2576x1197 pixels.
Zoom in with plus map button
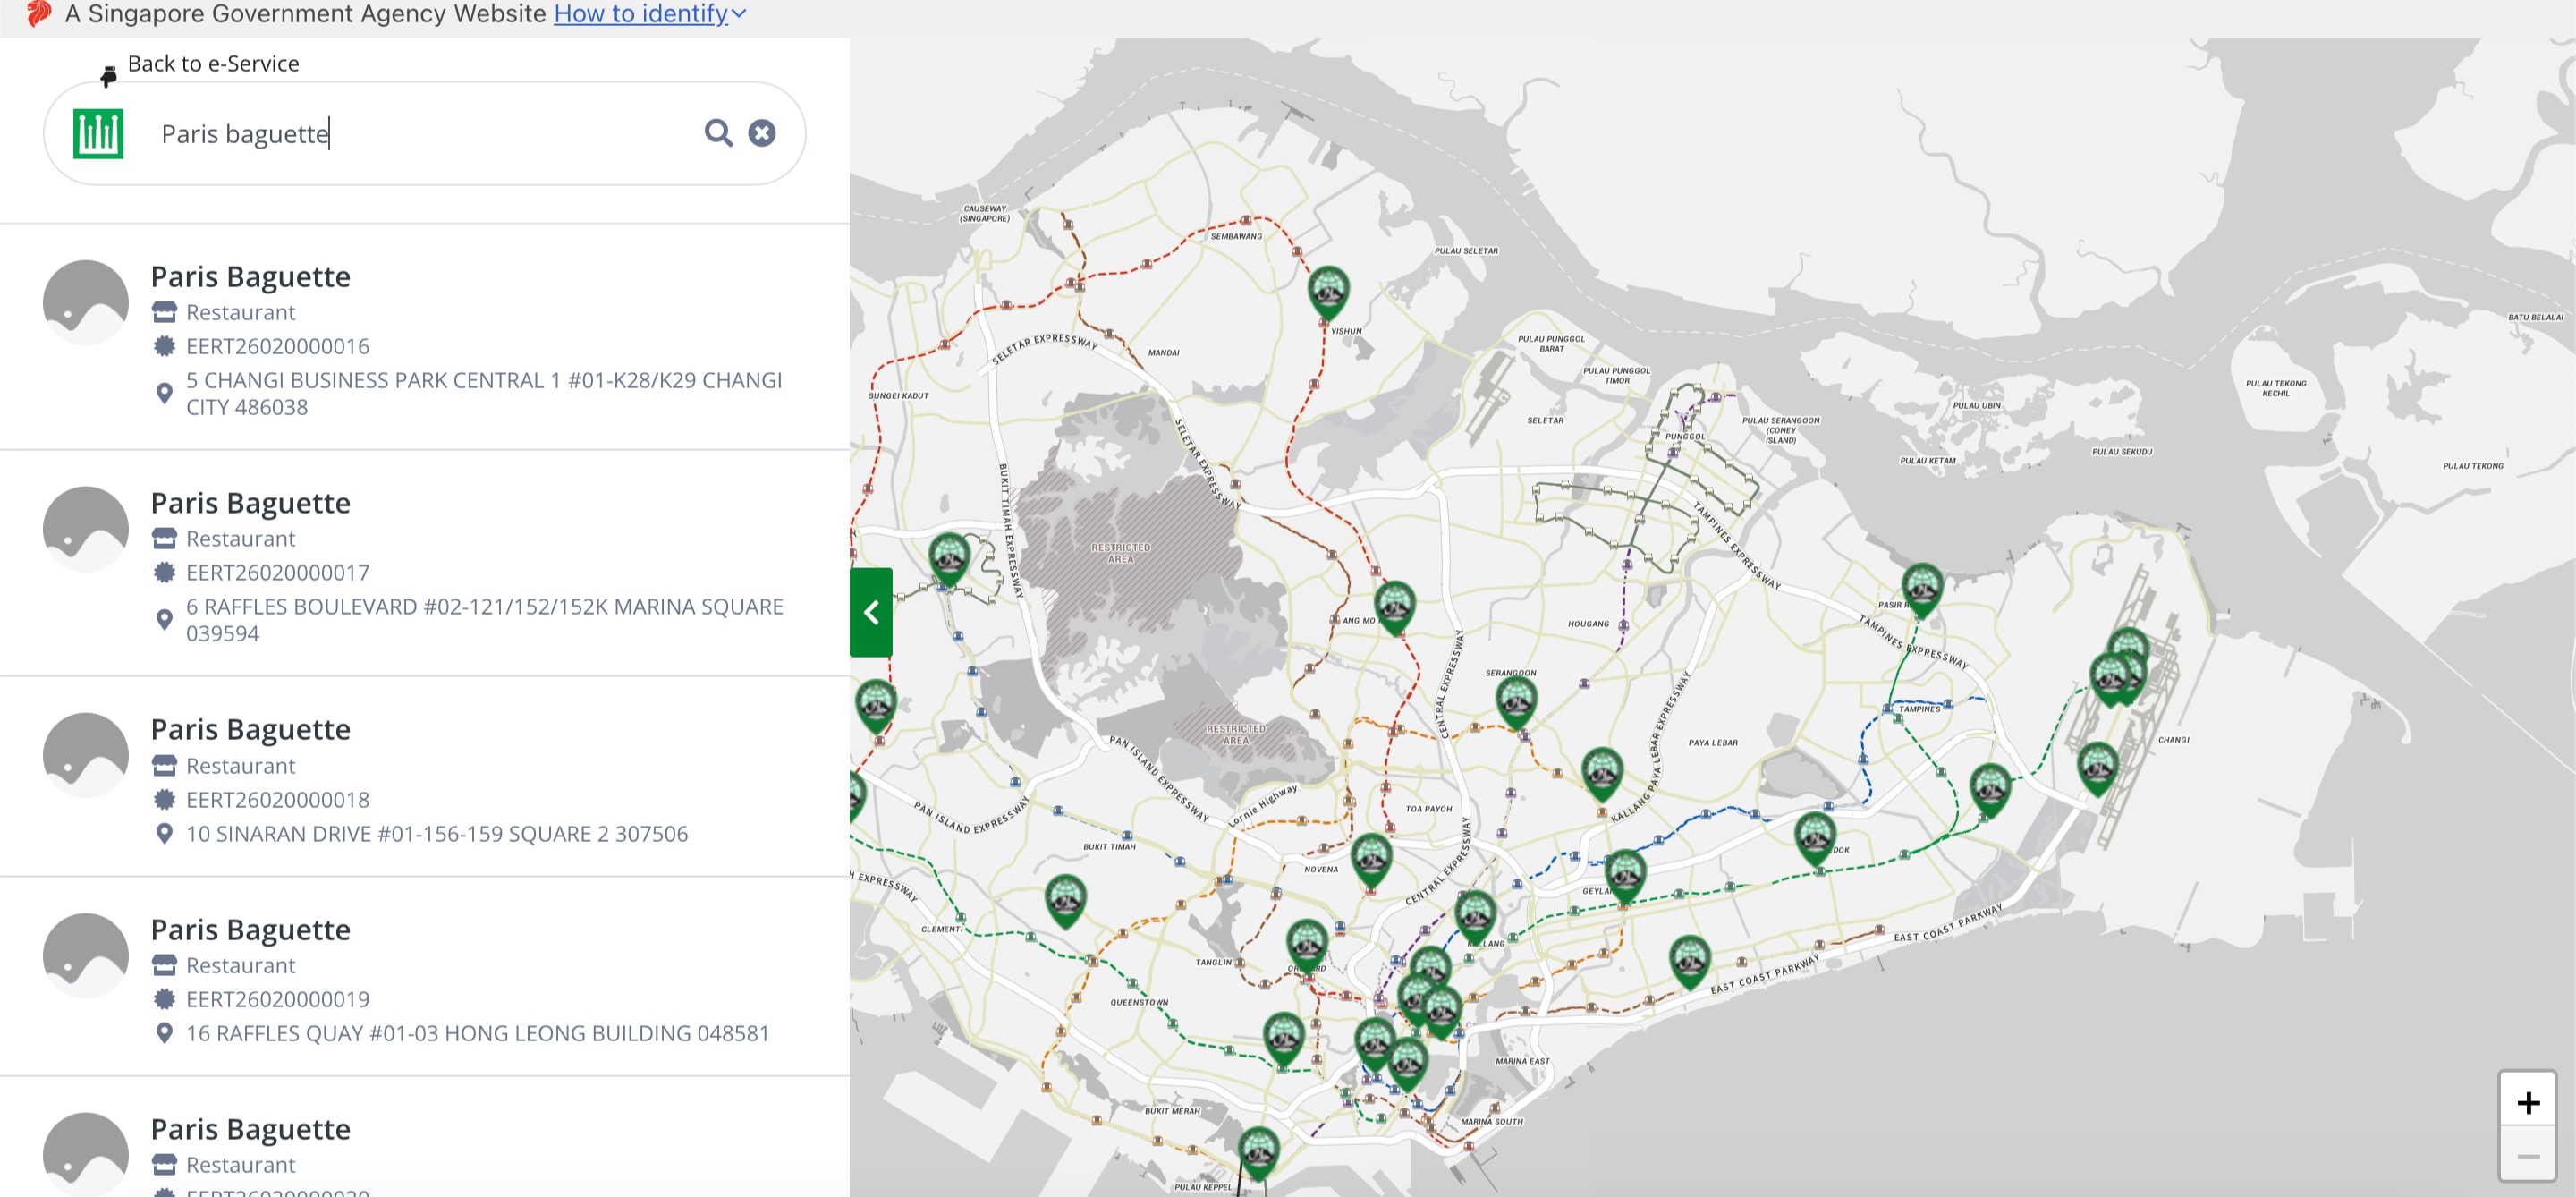click(2528, 1102)
